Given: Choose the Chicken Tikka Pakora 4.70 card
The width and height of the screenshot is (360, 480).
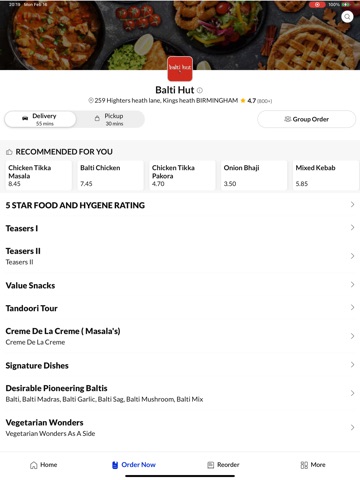Looking at the screenshot, I should click(182, 176).
